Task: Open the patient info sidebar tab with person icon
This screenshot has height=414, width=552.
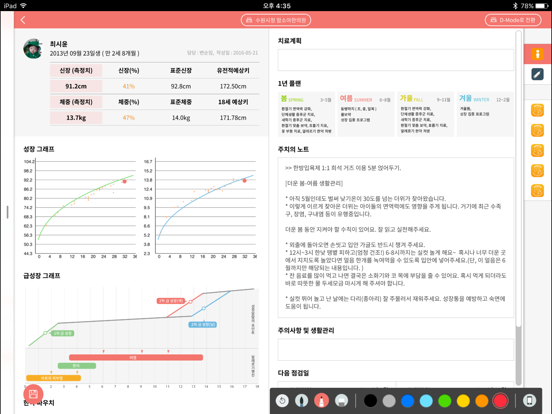Action: pos(537,54)
